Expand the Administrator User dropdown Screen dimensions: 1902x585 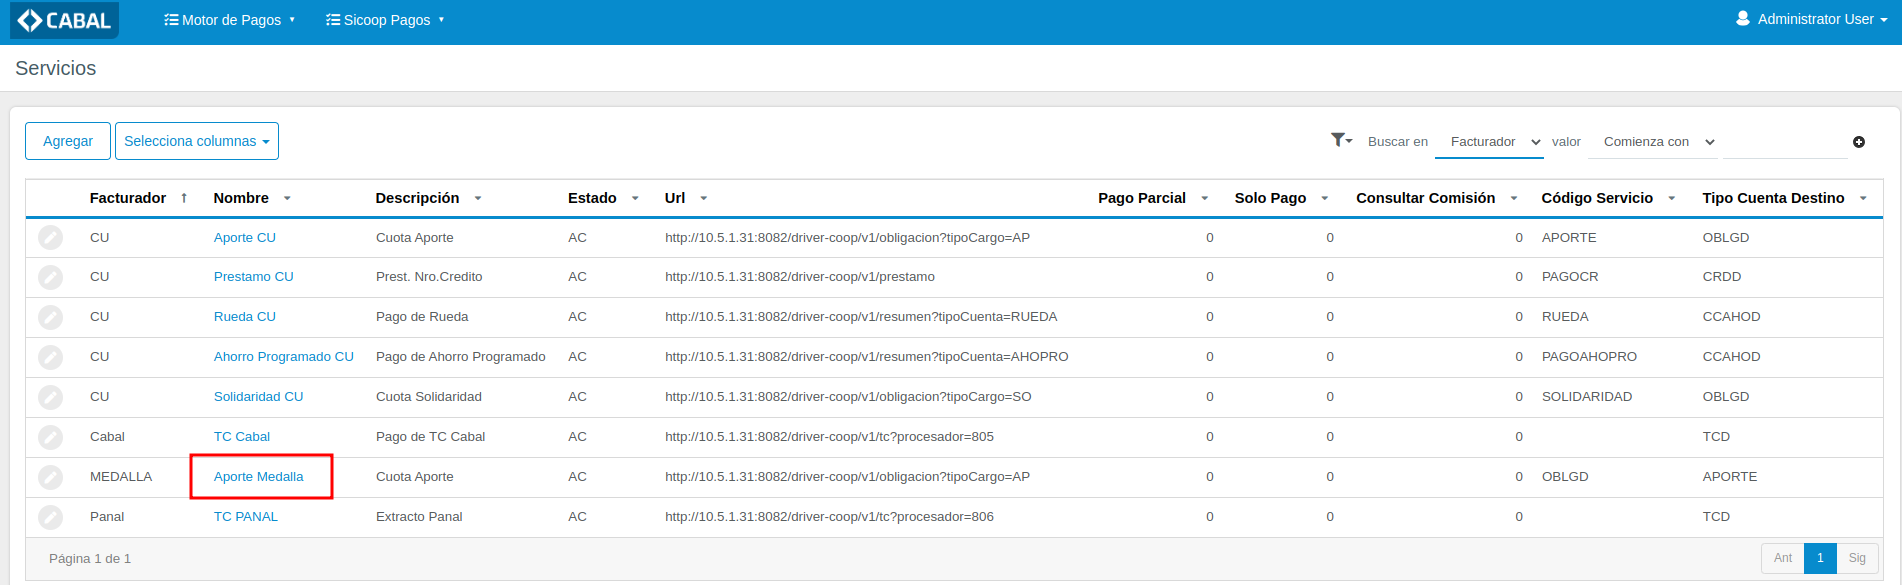(x=1811, y=19)
